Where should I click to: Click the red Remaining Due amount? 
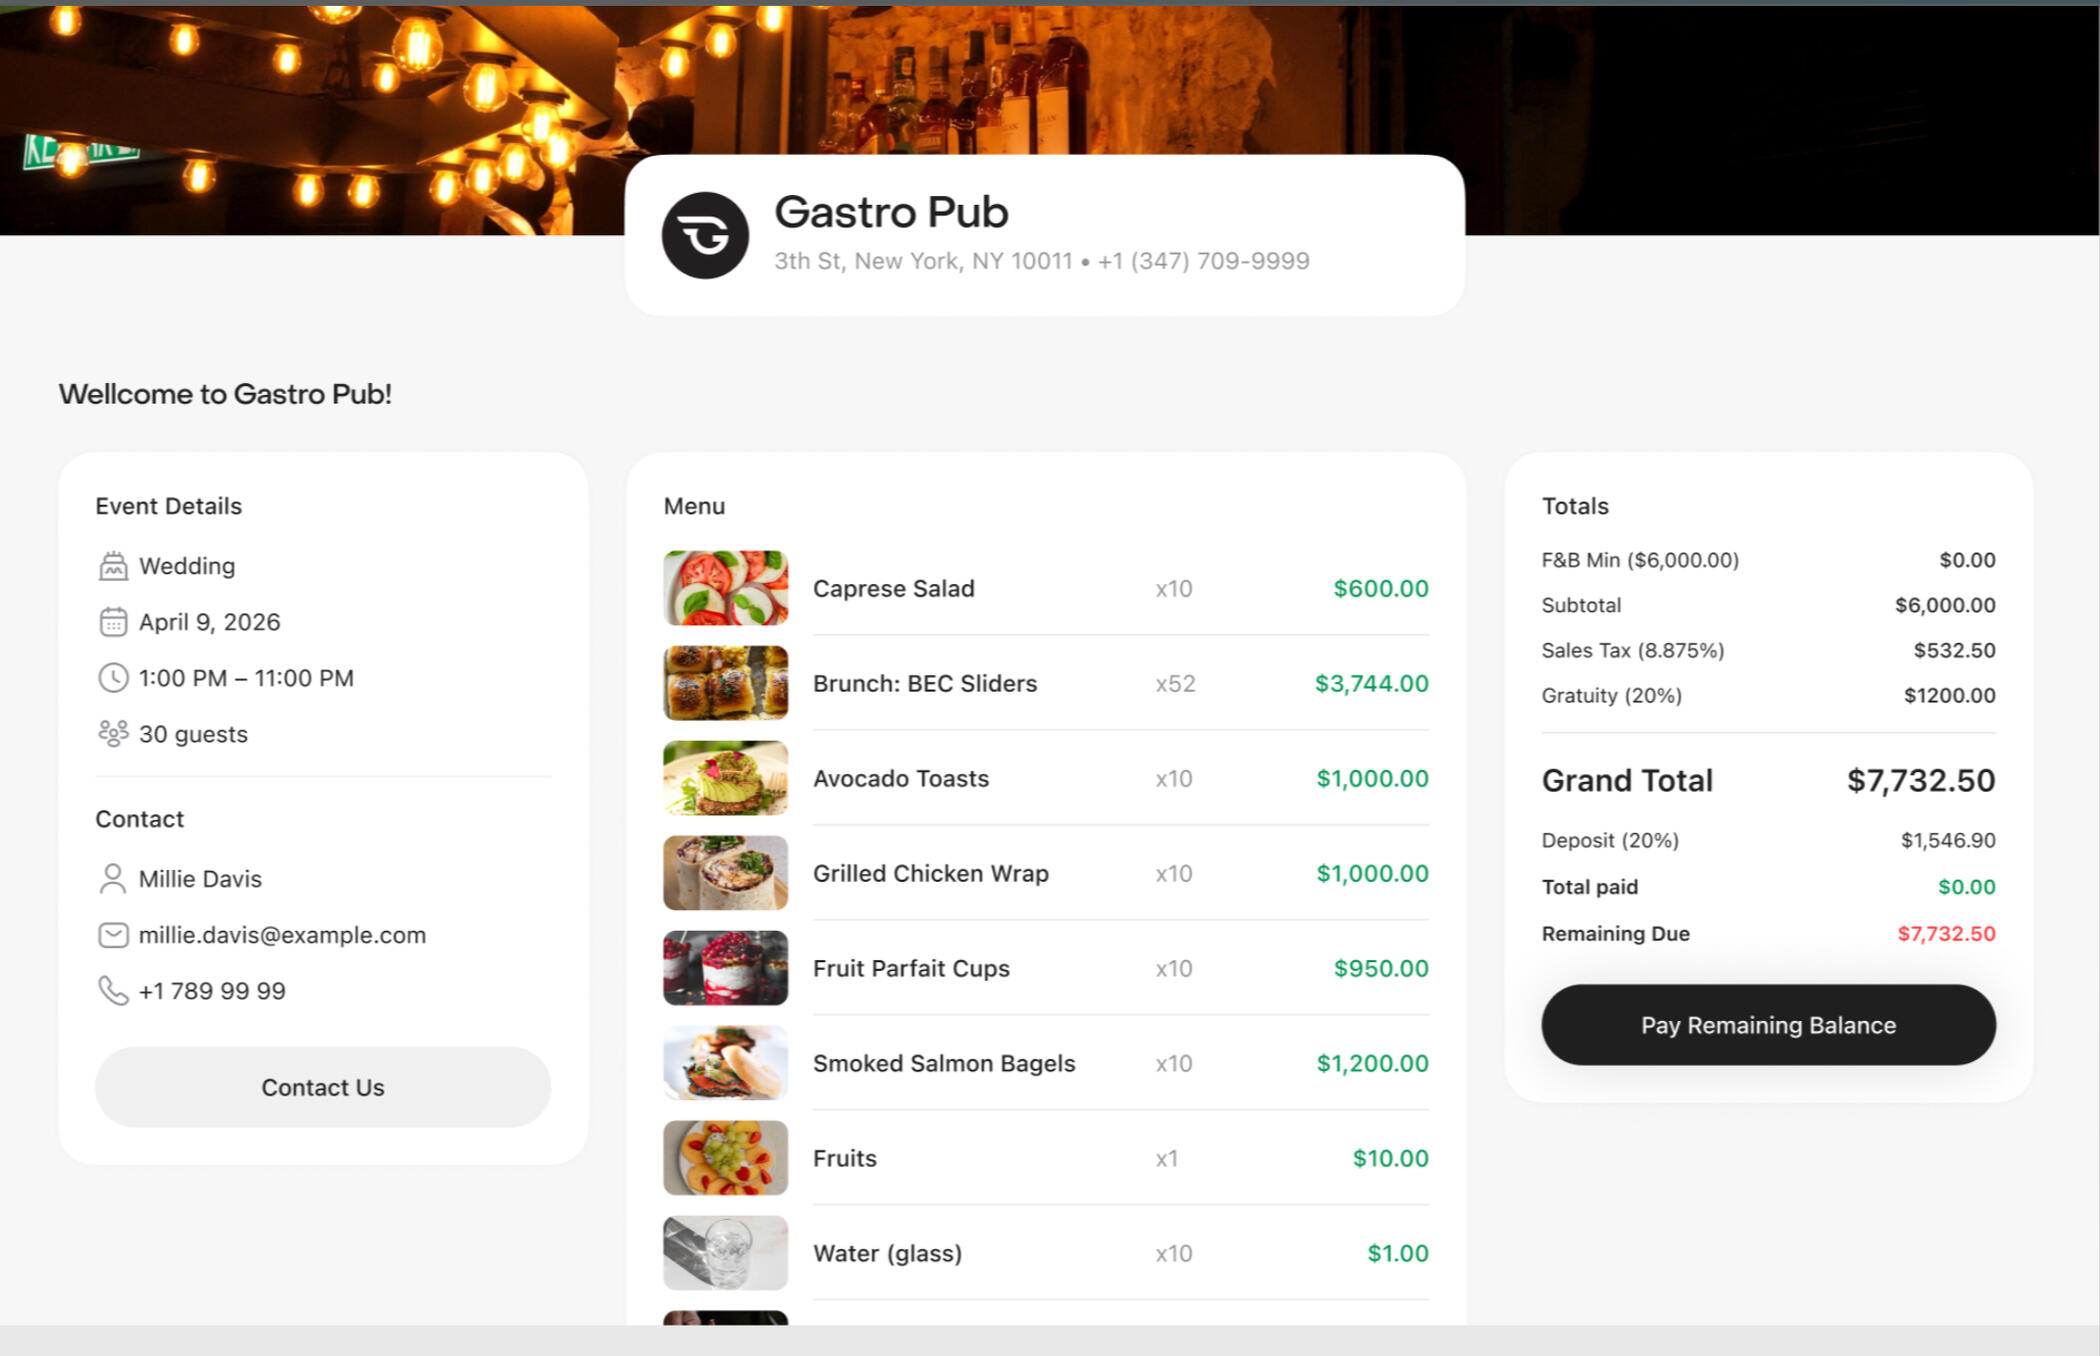[1946, 933]
